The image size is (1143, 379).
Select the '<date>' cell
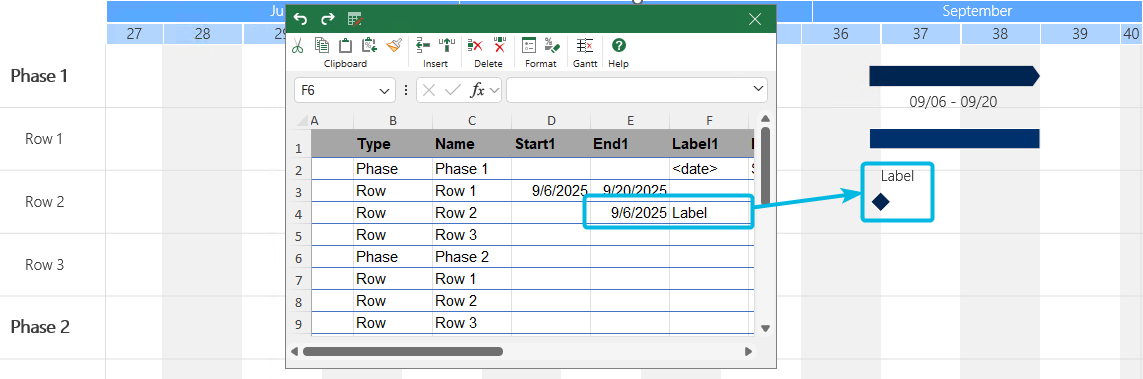click(709, 169)
